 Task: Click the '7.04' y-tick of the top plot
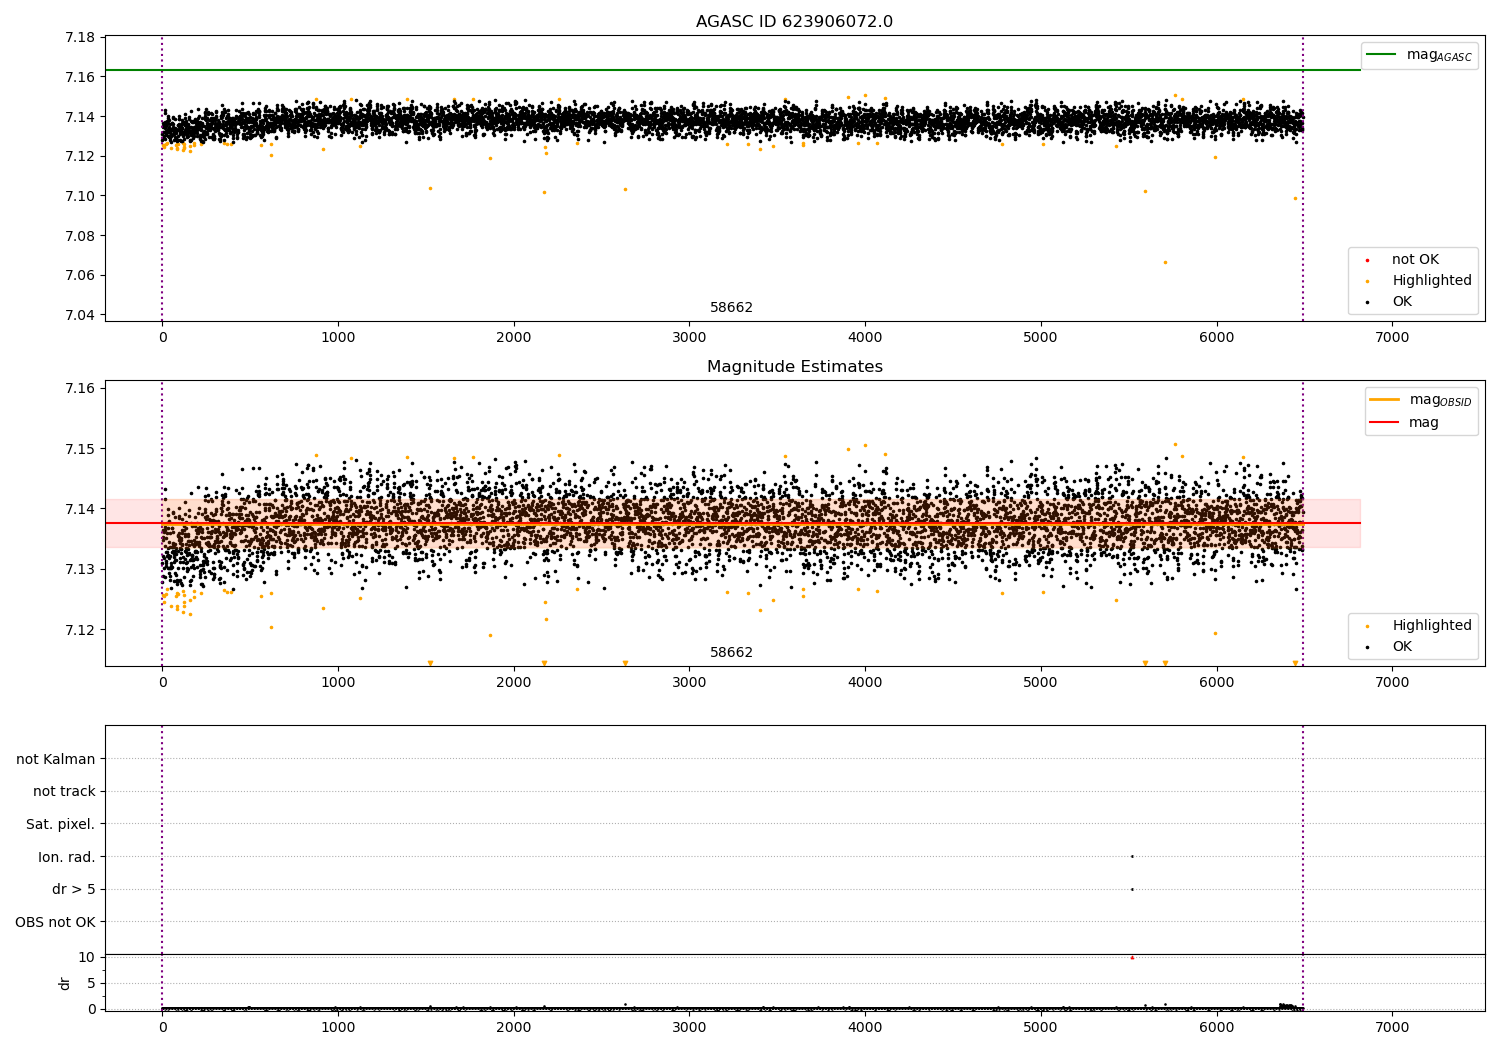pyautogui.click(x=79, y=315)
